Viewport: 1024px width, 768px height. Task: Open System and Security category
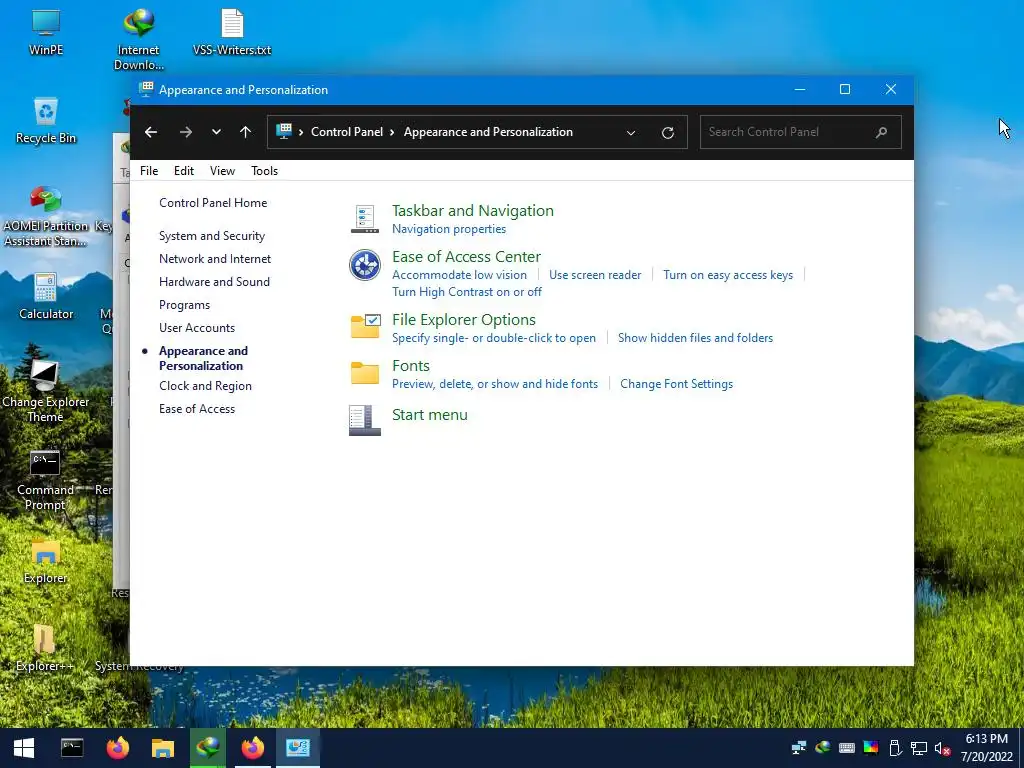pyautogui.click(x=212, y=236)
